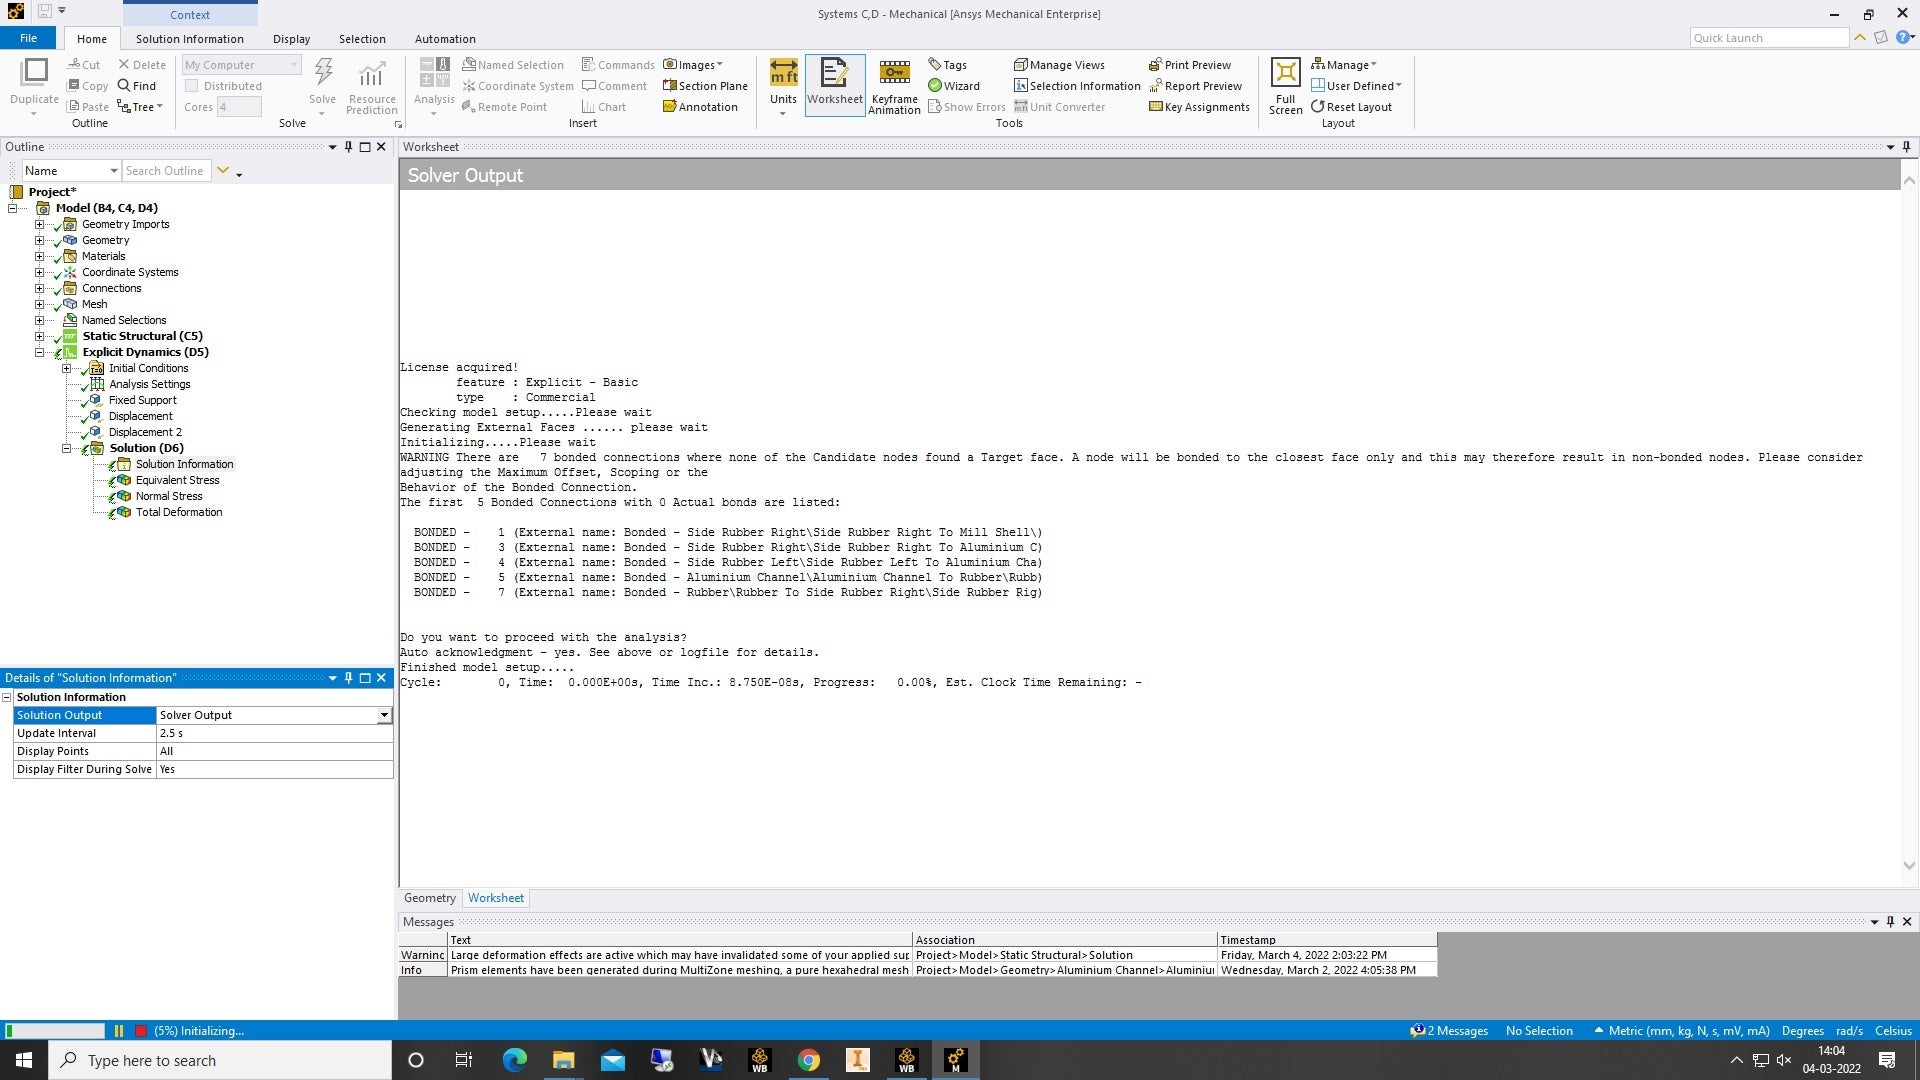
Task: Toggle the Distributed checkbox
Action: coord(192,86)
